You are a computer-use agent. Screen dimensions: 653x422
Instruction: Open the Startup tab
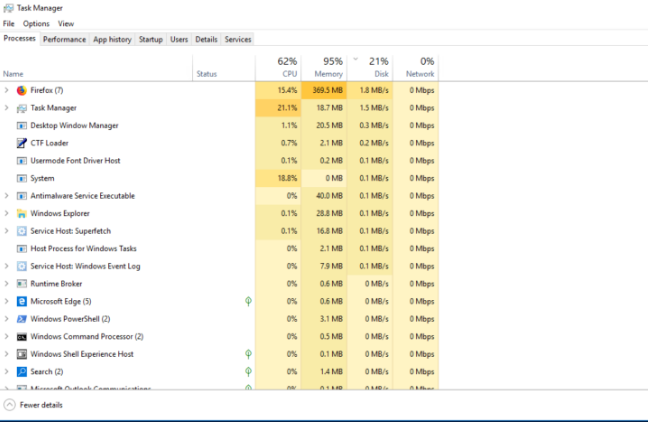click(x=151, y=40)
